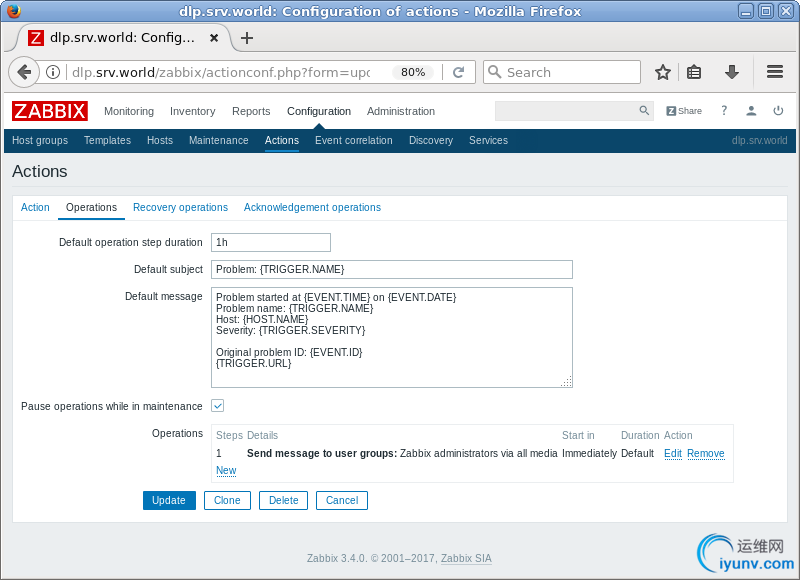Click the 80% zoom level indicator

tap(413, 72)
